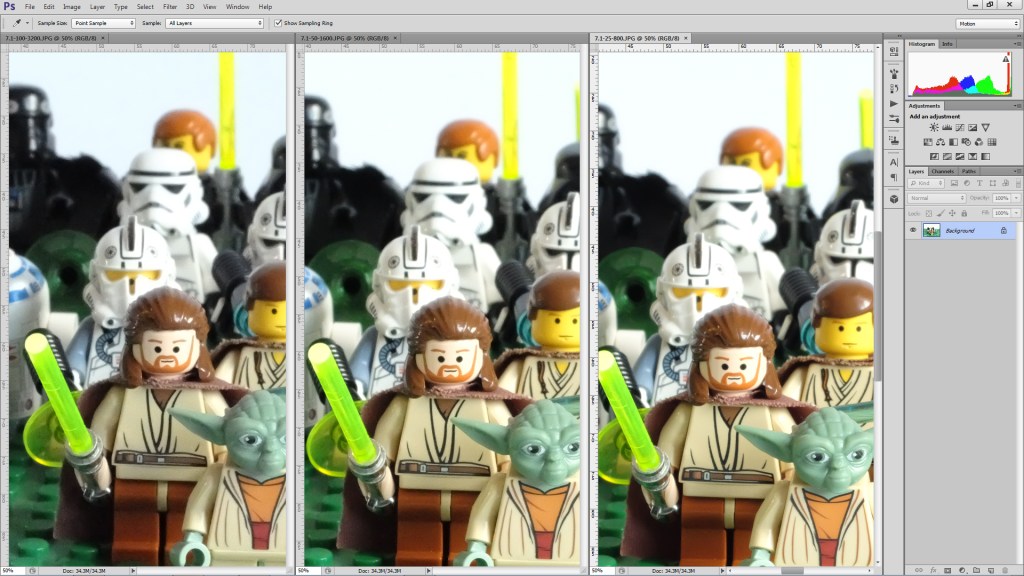
Task: Click the Opacity 100% field
Action: point(1002,198)
